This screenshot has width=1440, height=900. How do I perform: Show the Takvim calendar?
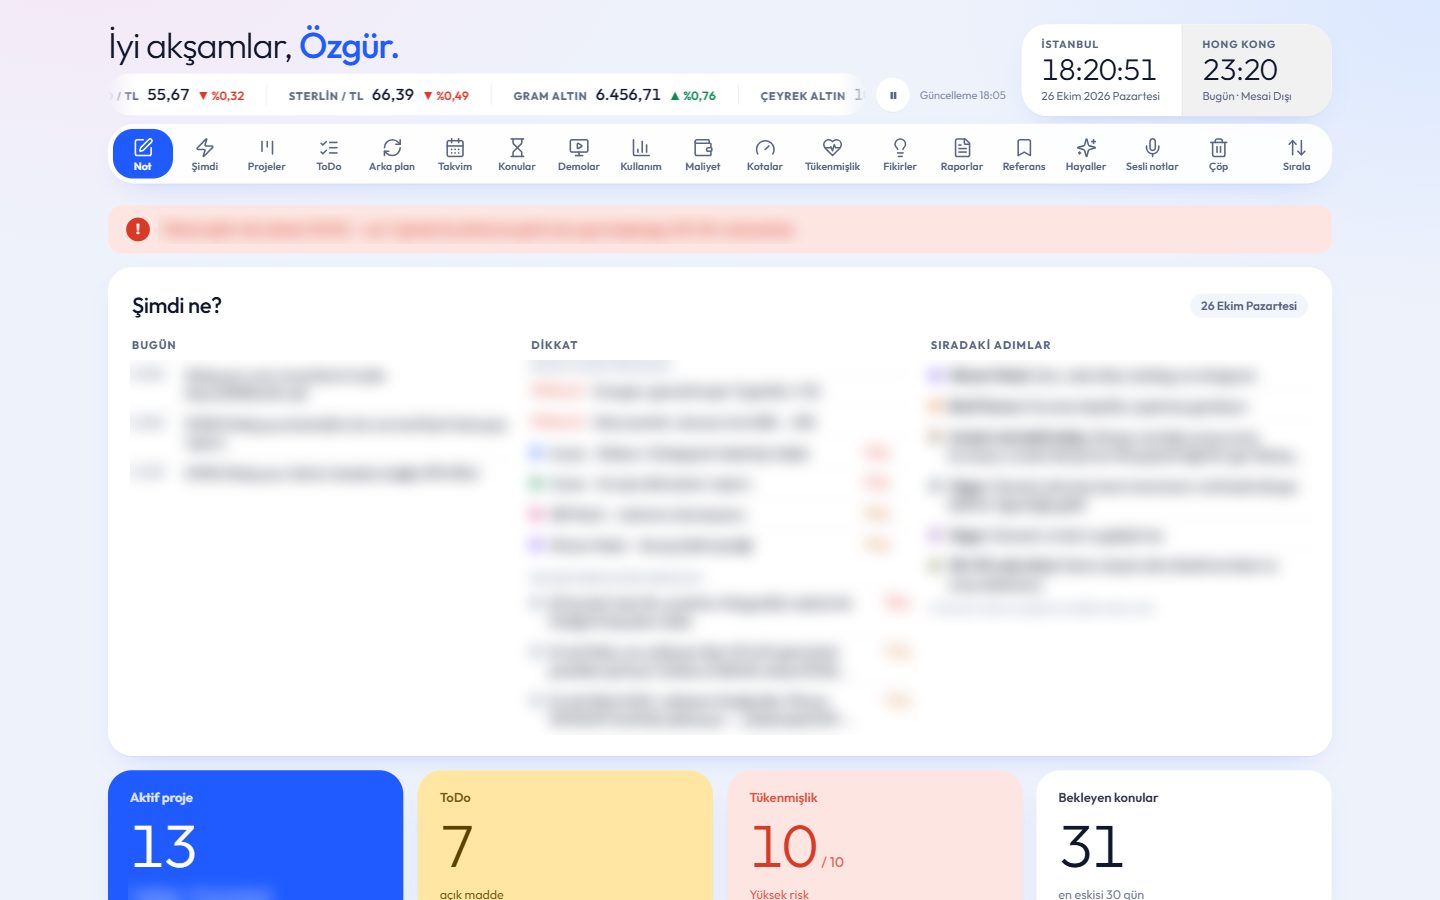(455, 154)
